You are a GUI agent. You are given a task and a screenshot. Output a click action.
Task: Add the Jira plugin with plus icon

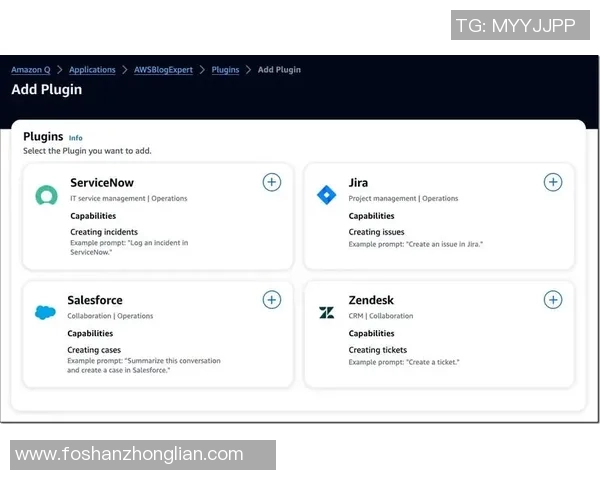[x=553, y=182]
